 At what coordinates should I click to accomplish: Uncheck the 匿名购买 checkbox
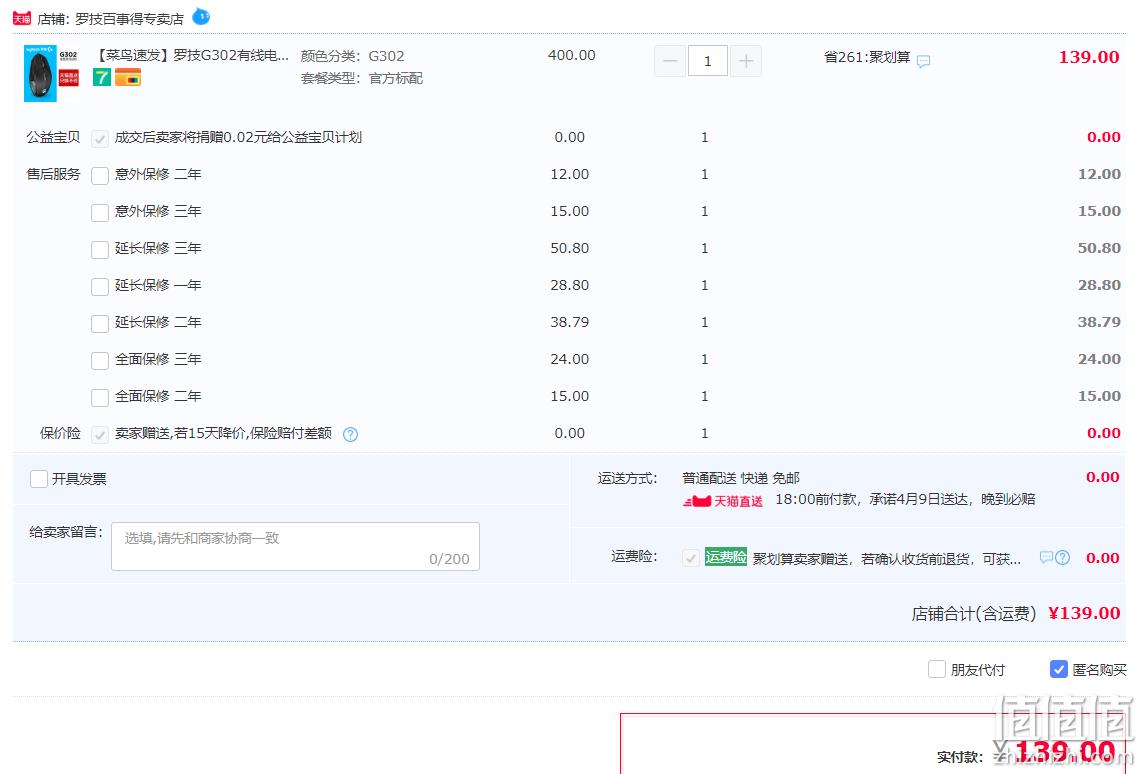click(1058, 669)
